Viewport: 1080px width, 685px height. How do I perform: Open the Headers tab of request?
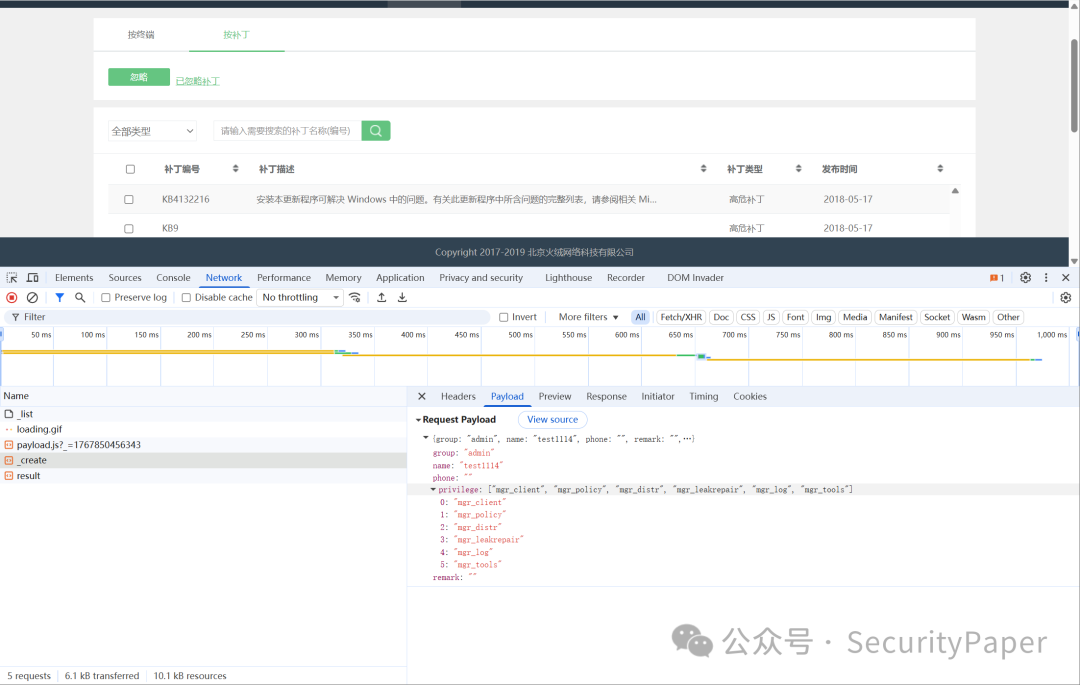pos(458,397)
